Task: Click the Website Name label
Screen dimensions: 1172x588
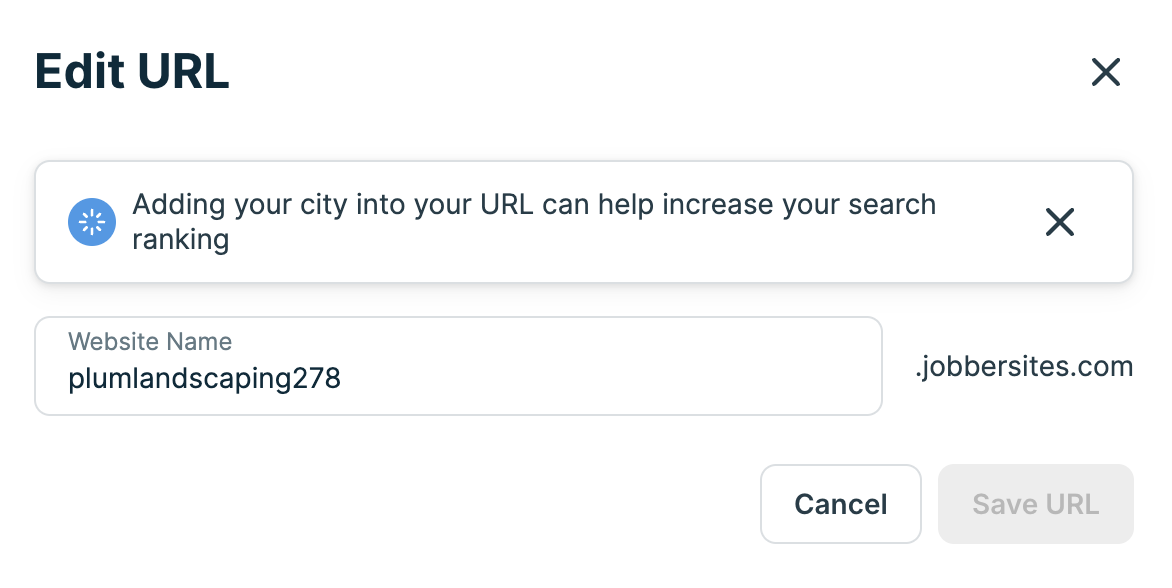Action: (x=150, y=341)
